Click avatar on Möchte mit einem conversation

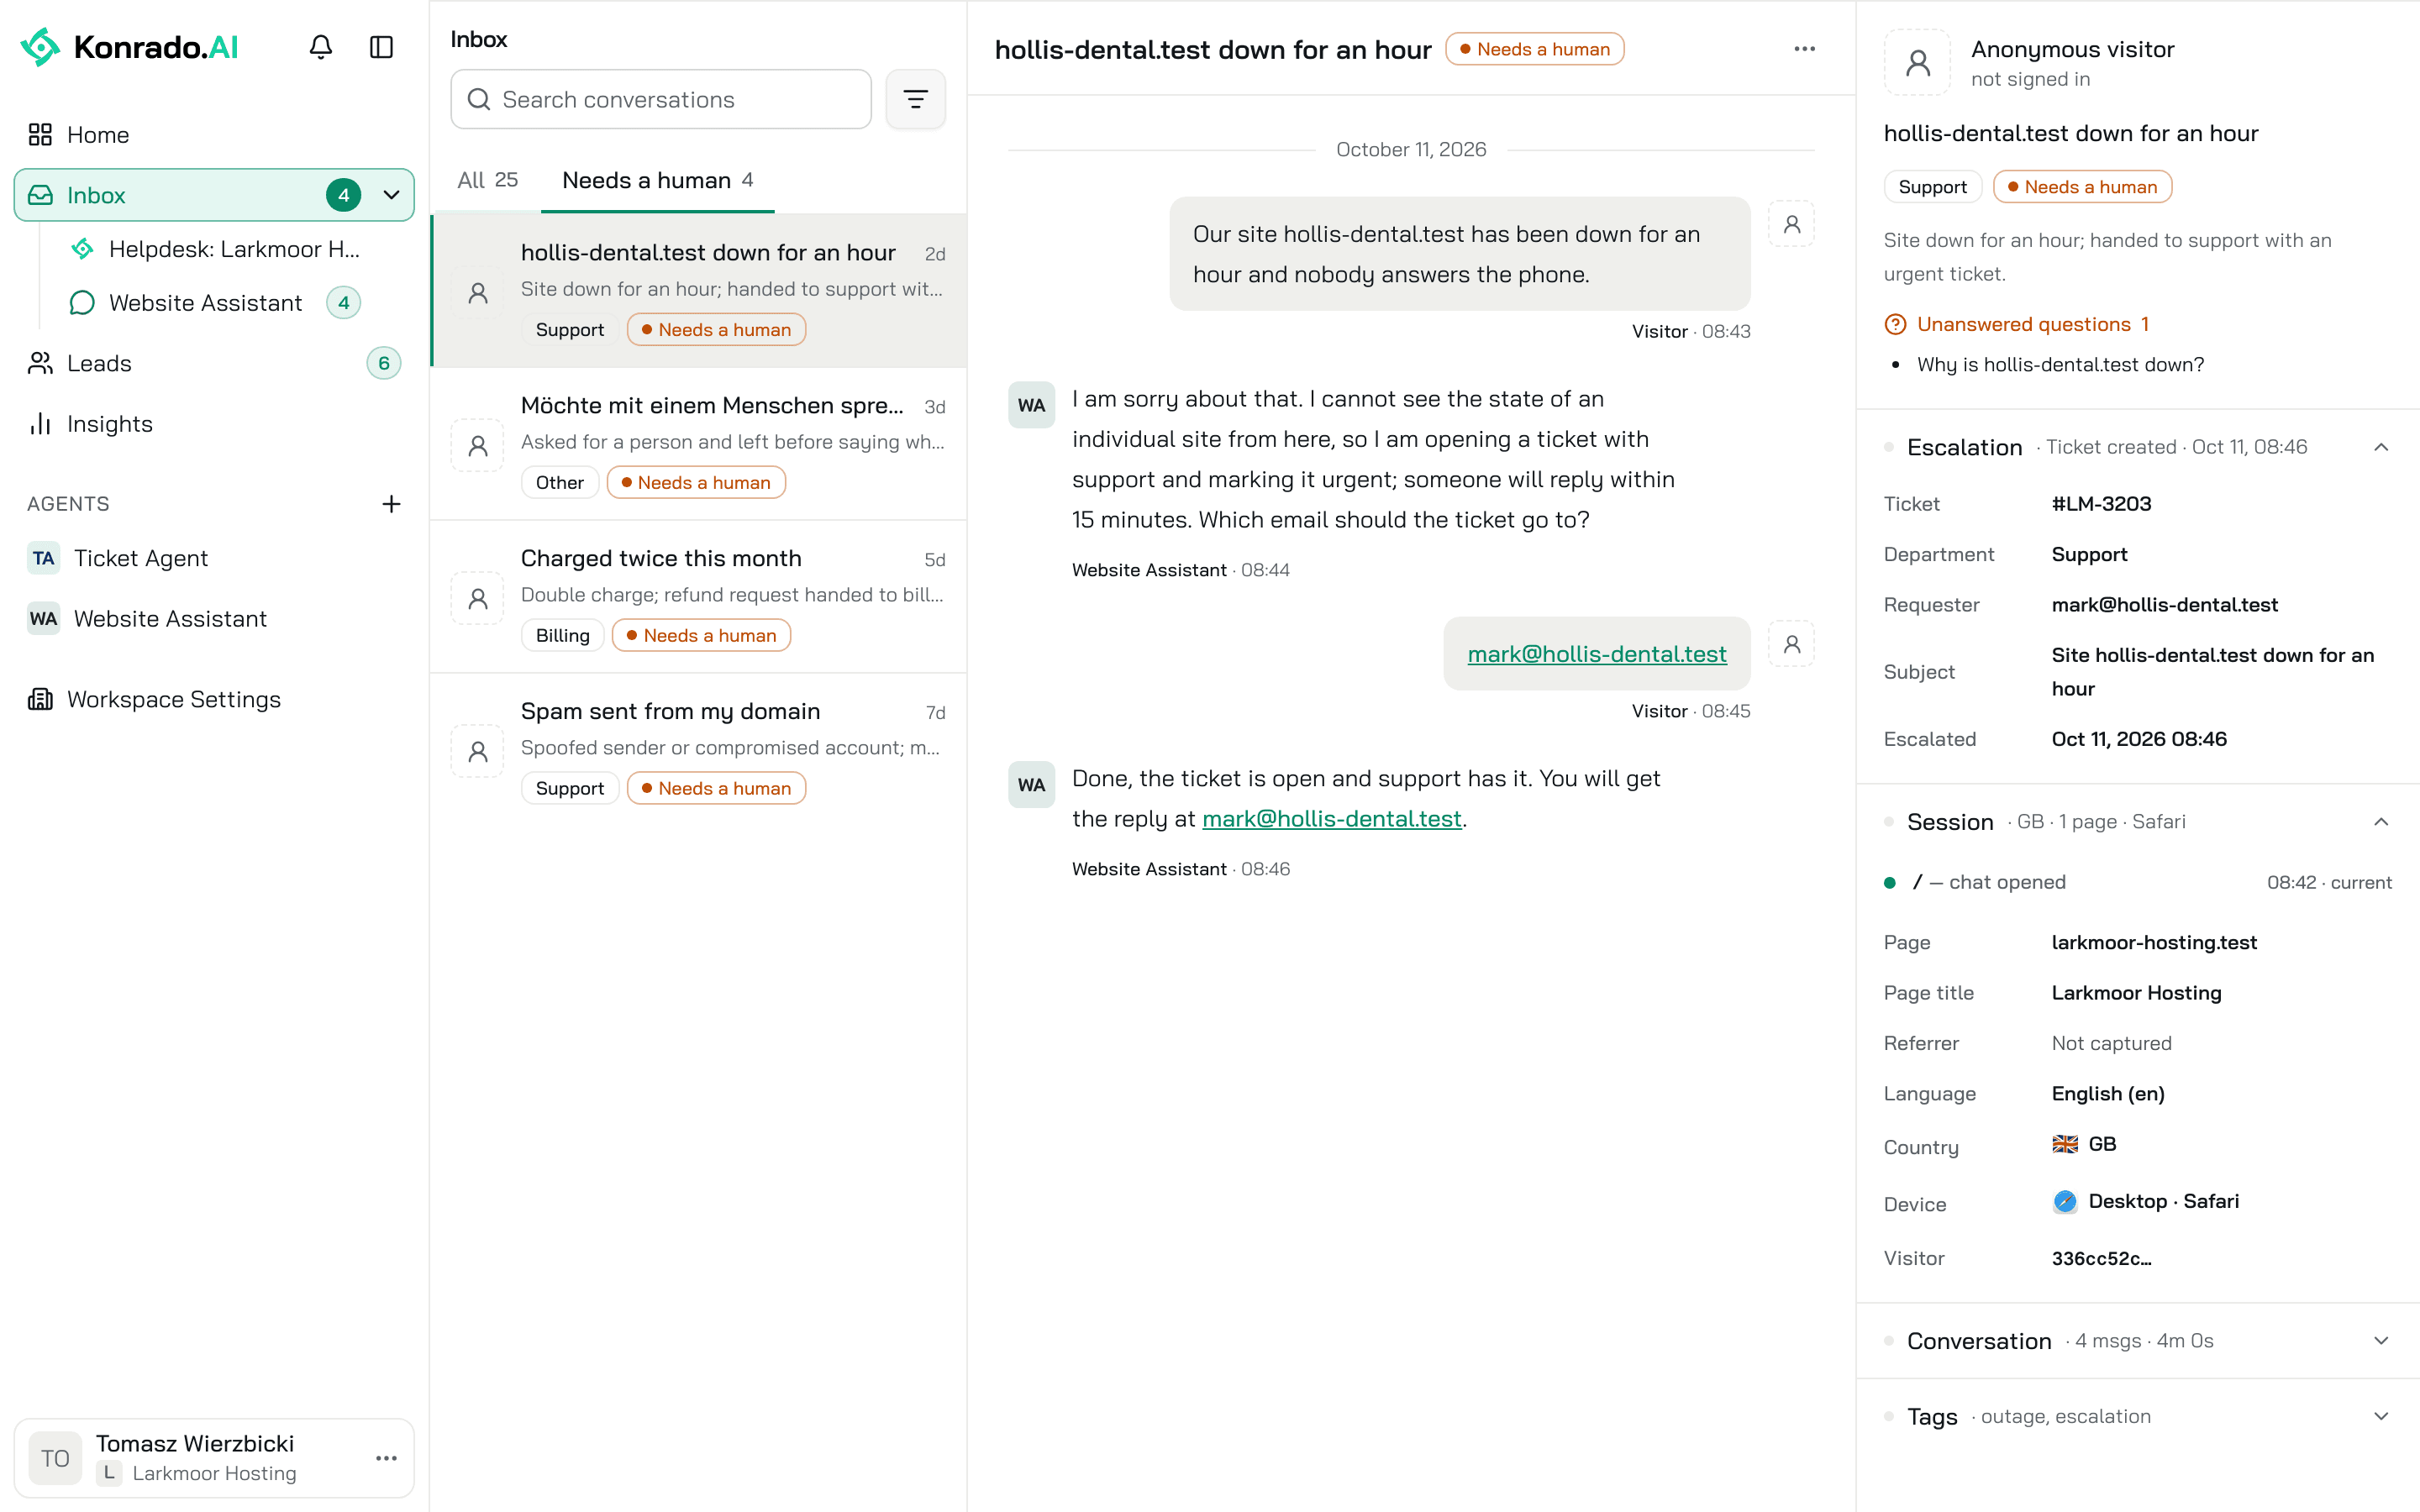[478, 445]
